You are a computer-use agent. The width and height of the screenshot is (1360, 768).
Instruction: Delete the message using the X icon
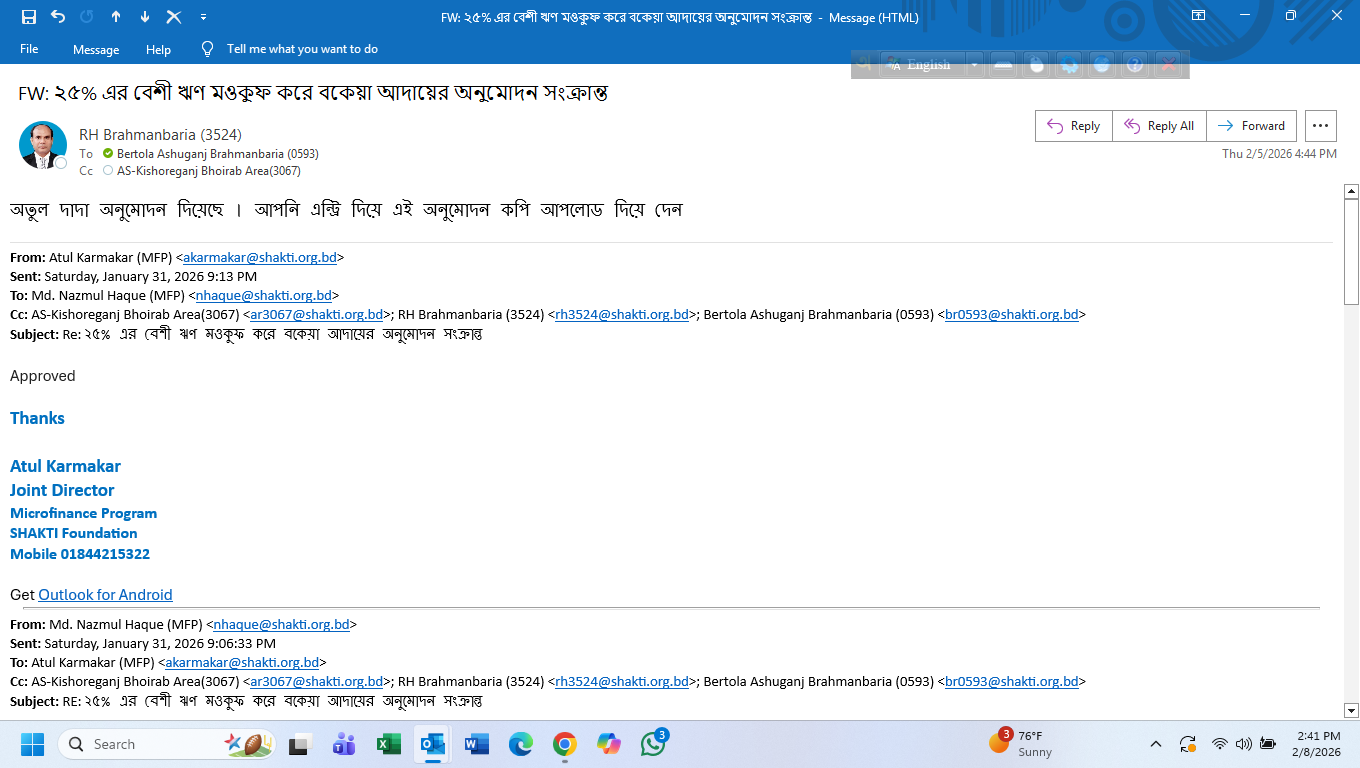174,17
